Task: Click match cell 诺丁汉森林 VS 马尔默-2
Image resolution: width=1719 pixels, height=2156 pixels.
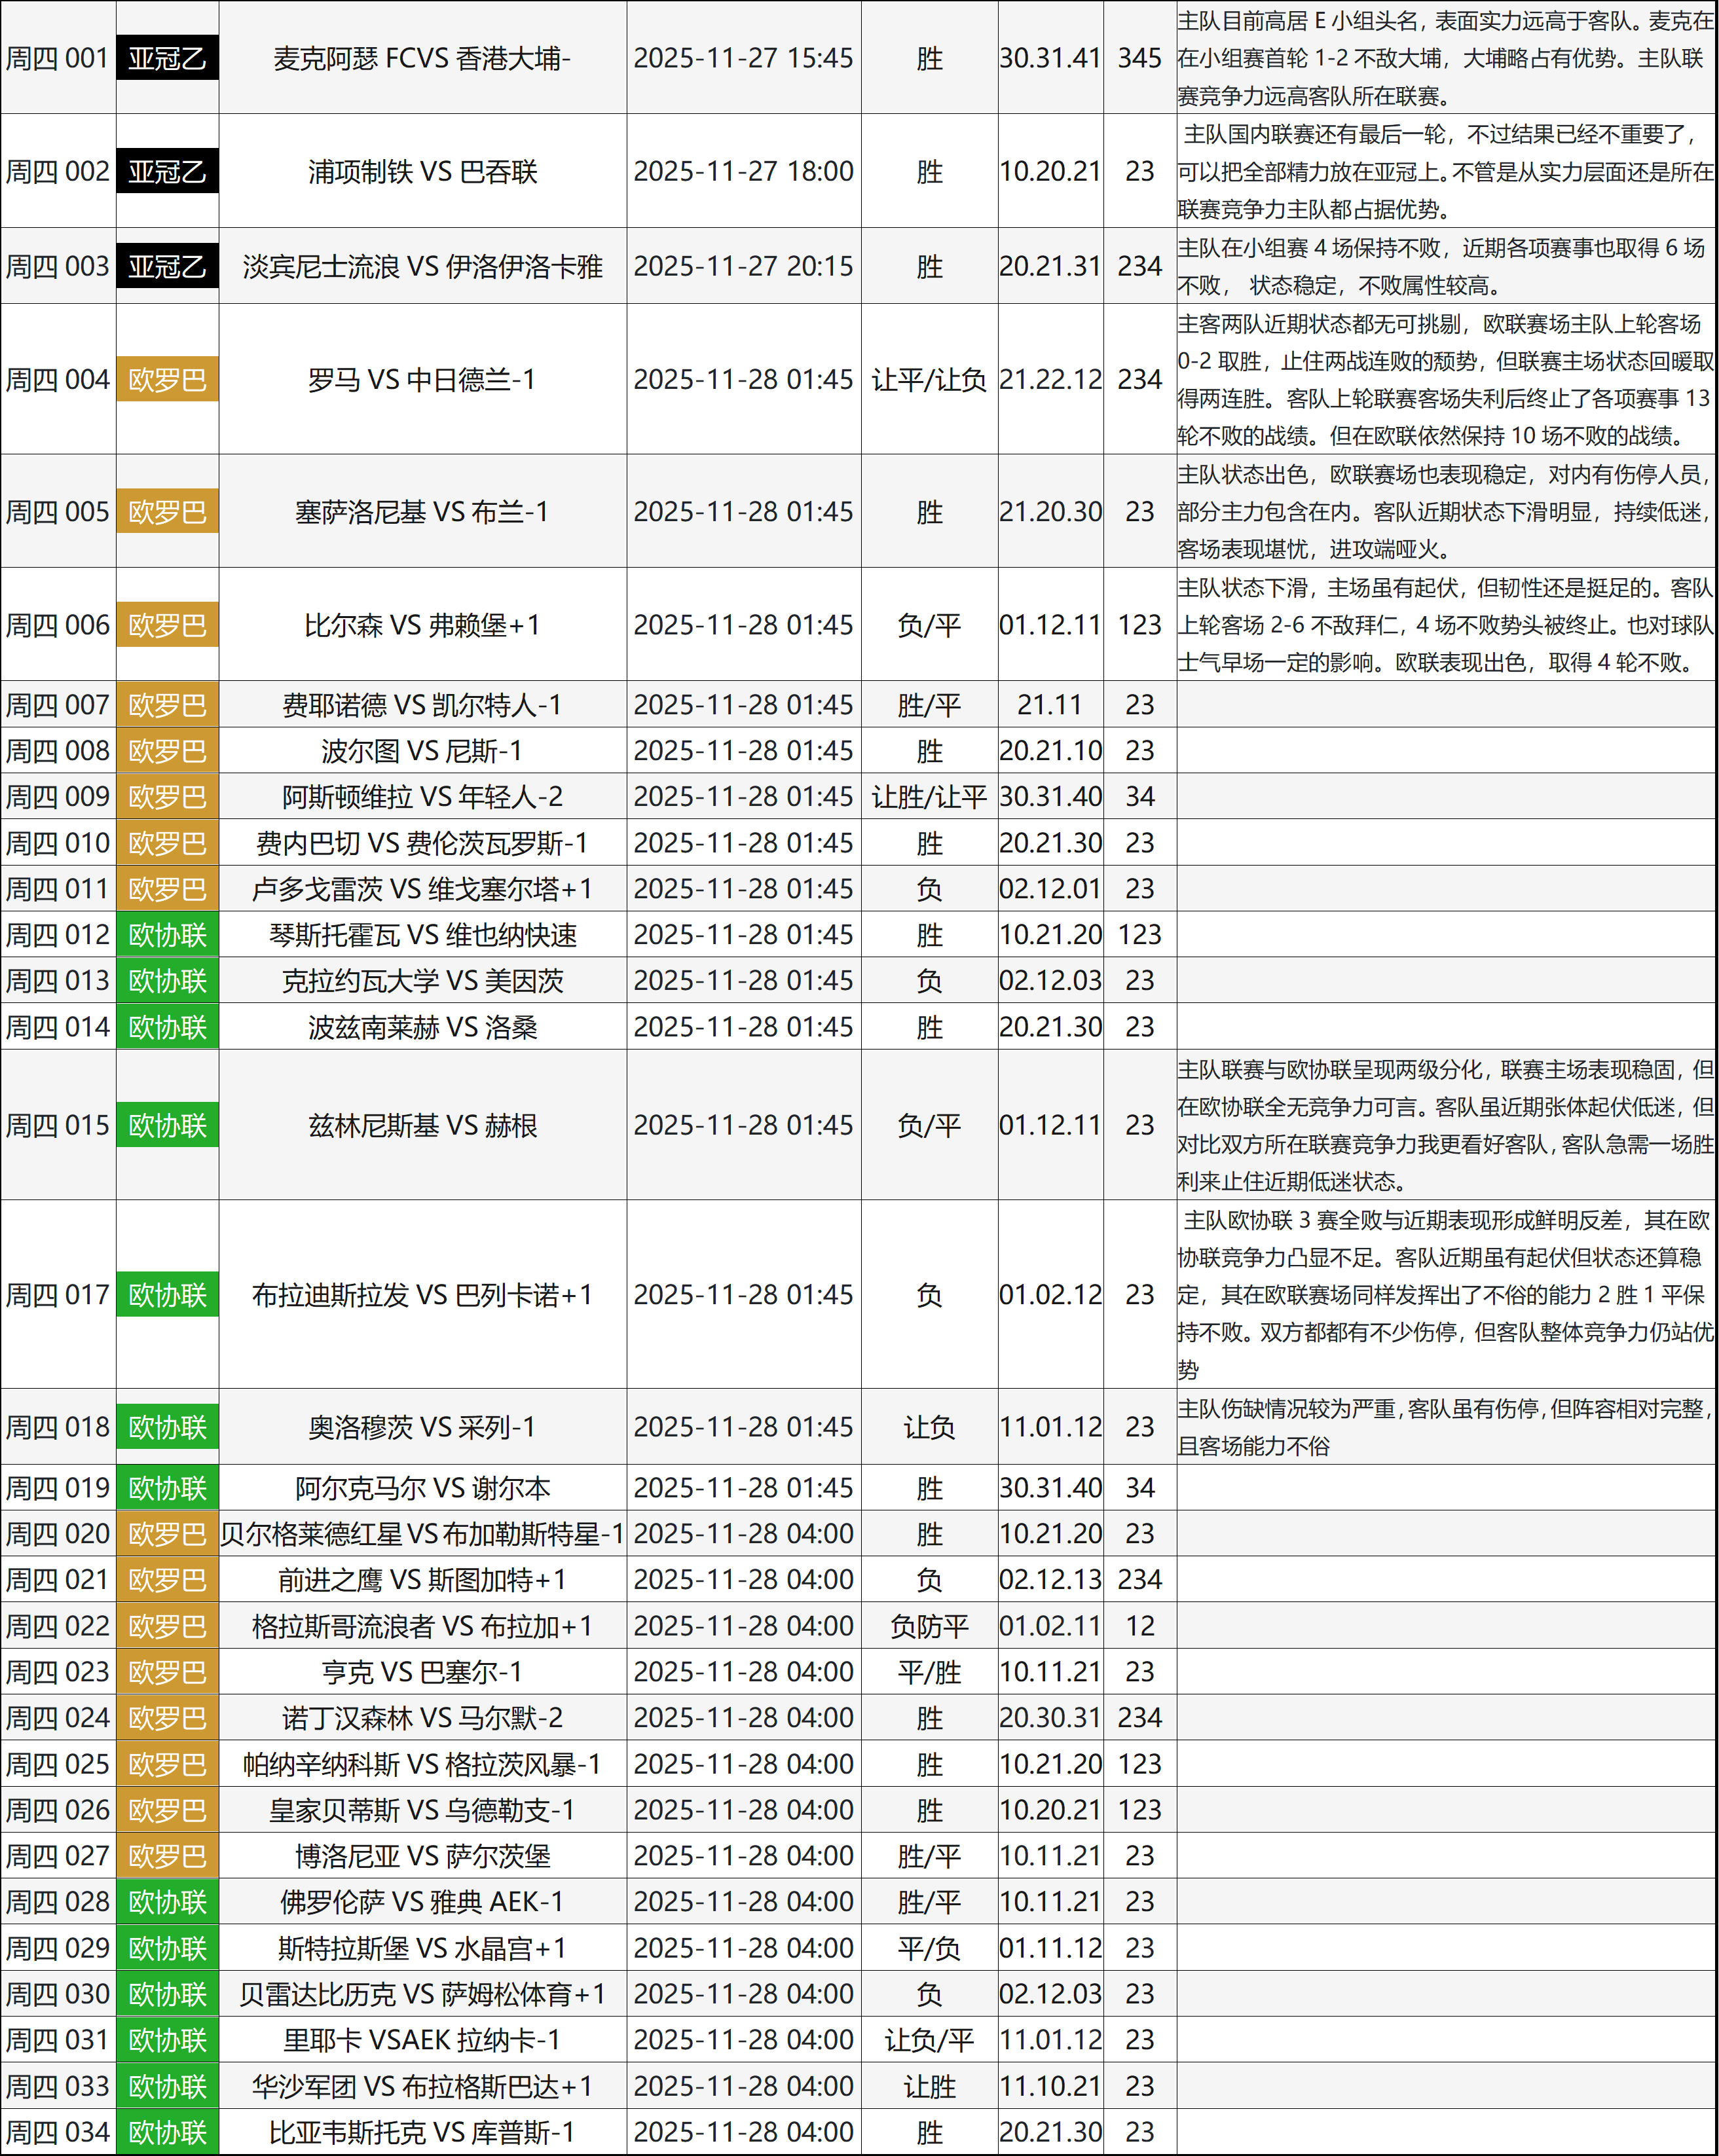Action: [422, 1718]
